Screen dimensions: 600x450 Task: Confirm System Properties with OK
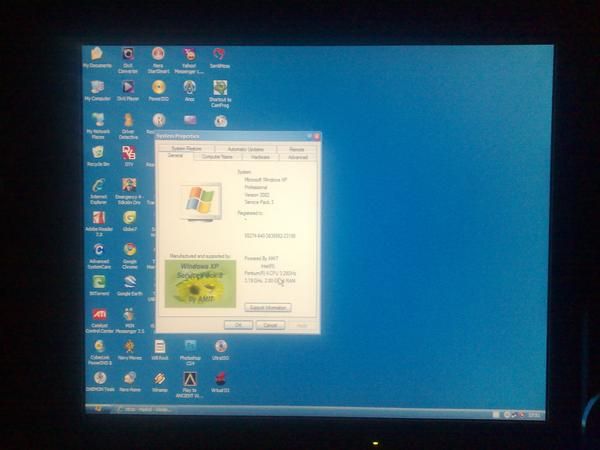click(x=238, y=325)
